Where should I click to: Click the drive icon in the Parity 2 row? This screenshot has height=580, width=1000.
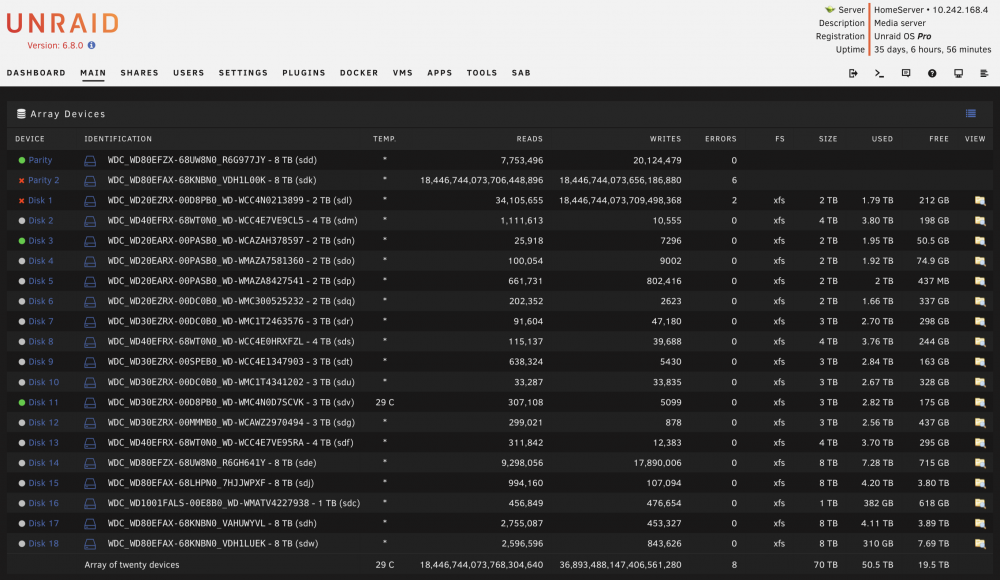(90, 181)
